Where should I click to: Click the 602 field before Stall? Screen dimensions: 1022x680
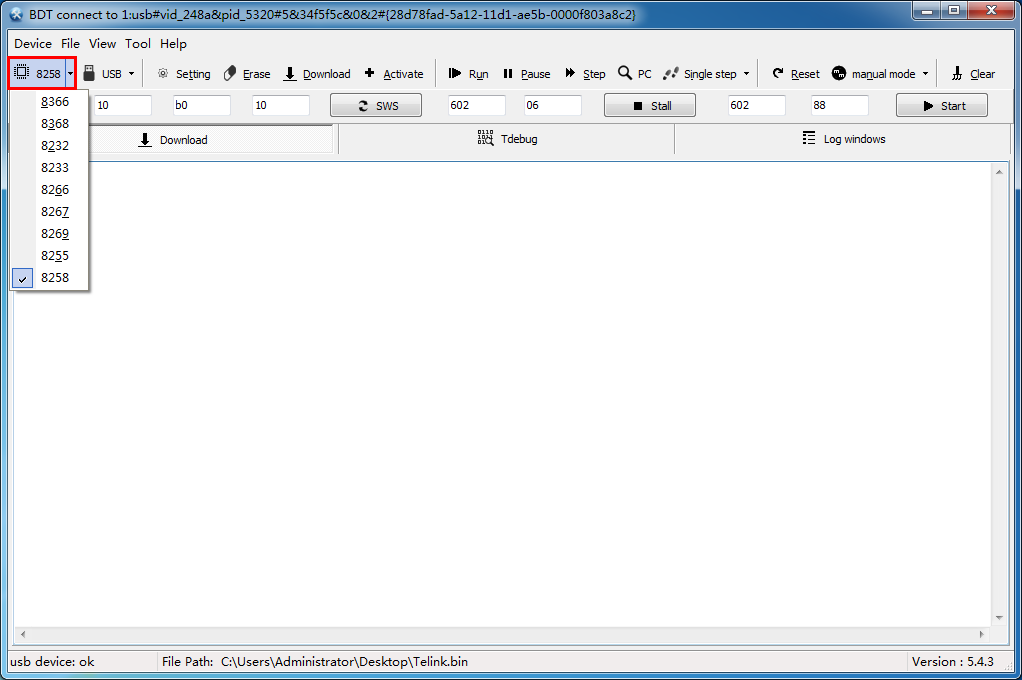click(476, 105)
